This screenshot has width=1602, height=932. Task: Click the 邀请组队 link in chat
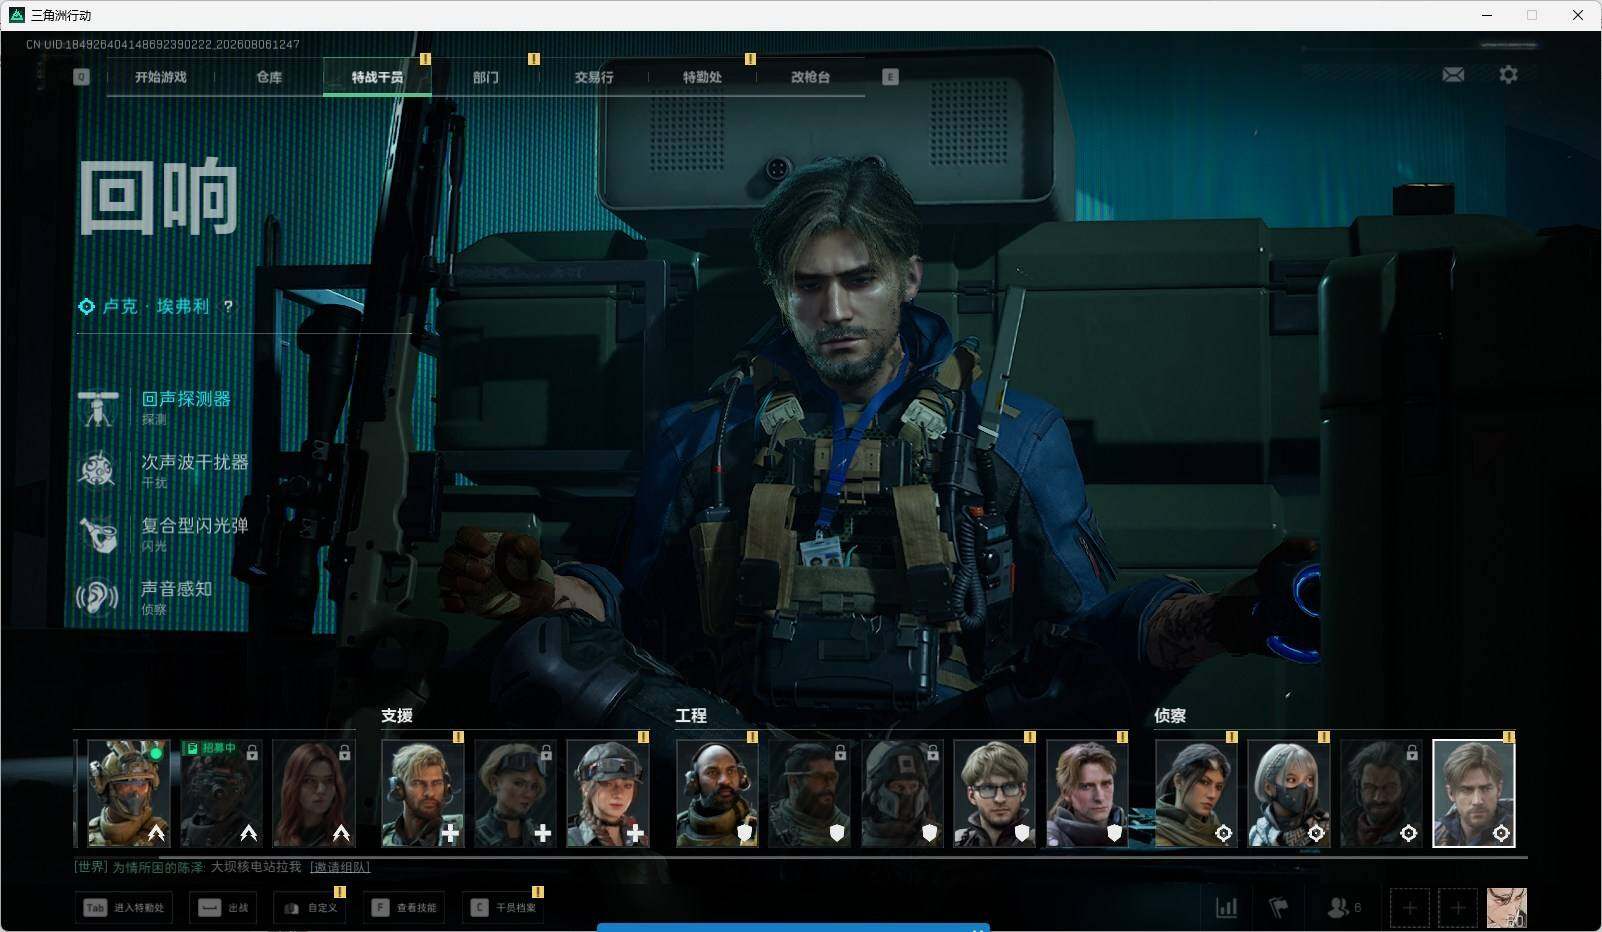pyautogui.click(x=340, y=867)
